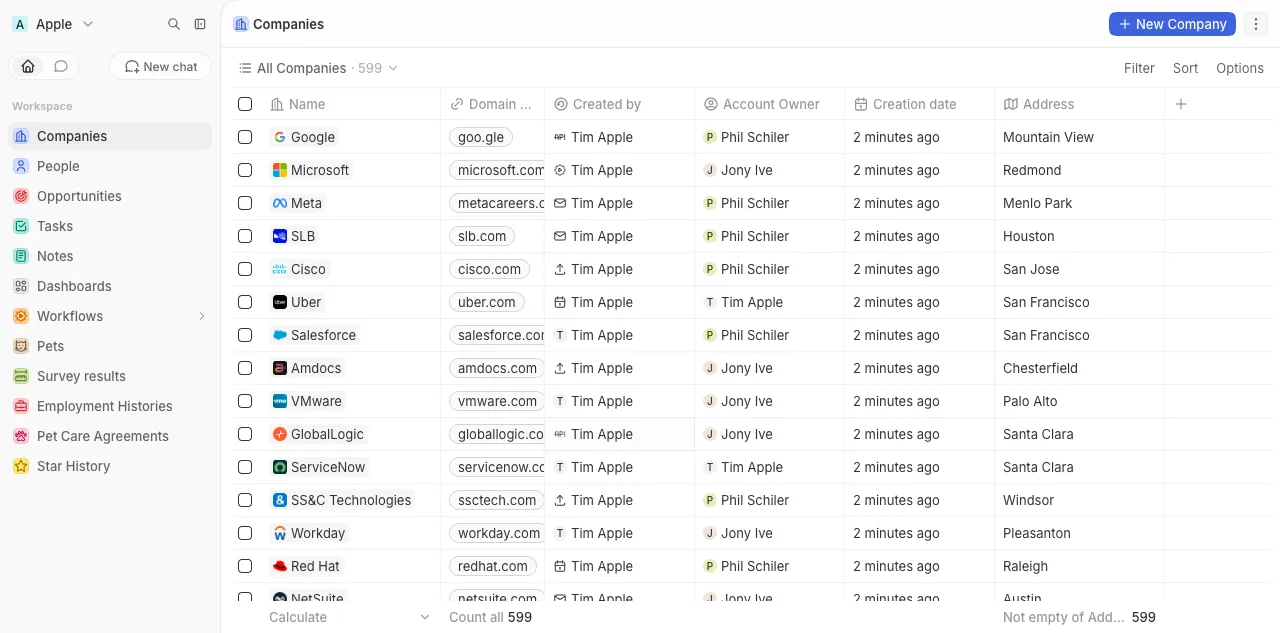
Task: Open the Creation date column header menu
Action: coord(919,104)
